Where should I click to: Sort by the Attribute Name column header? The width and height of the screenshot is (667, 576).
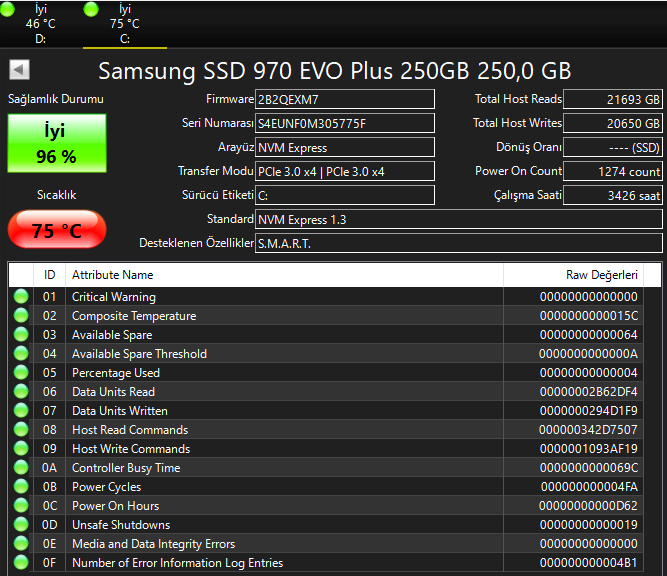[x=284, y=275]
